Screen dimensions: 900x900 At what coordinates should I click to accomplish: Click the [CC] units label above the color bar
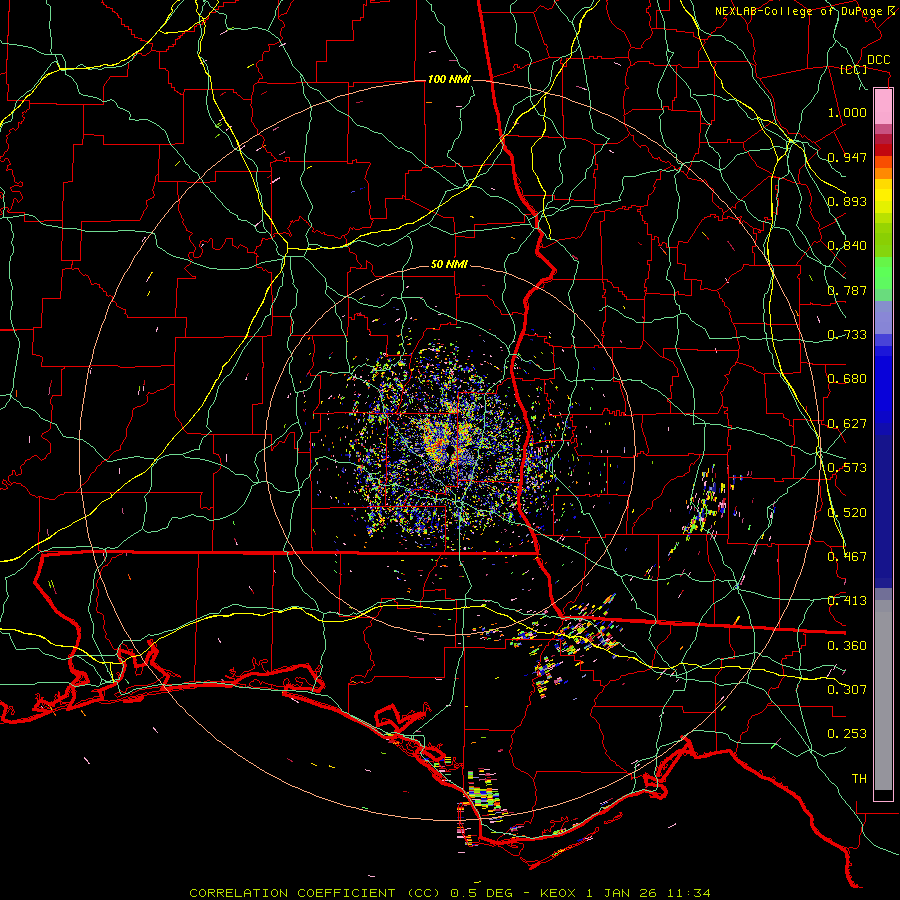coord(854,69)
